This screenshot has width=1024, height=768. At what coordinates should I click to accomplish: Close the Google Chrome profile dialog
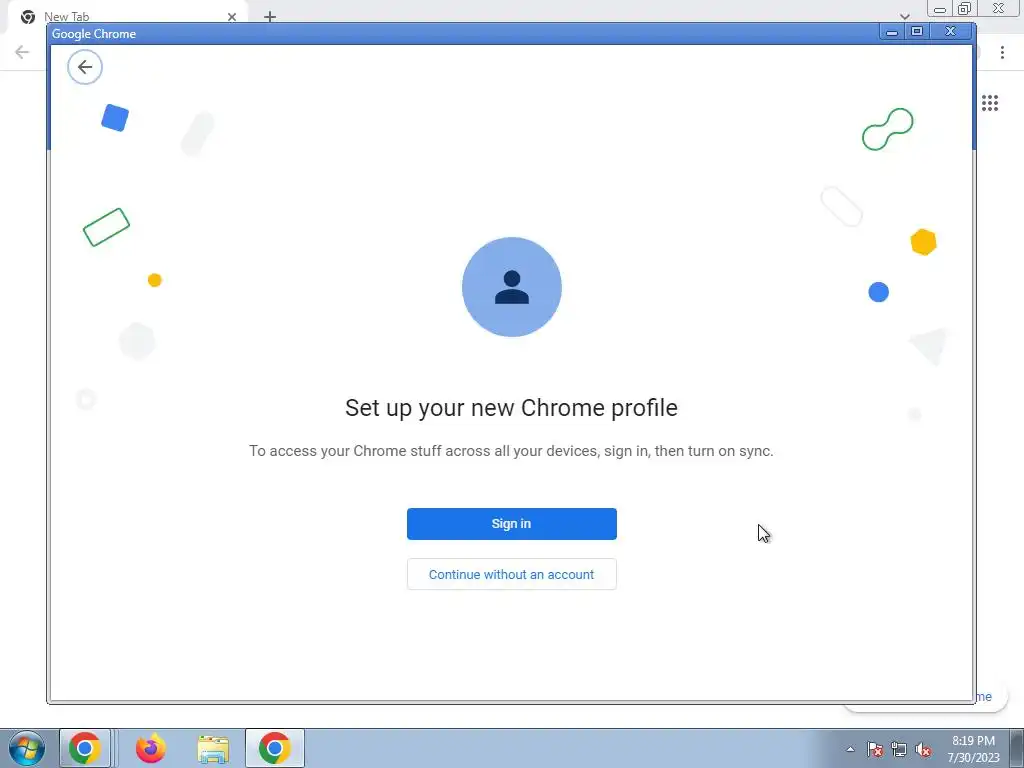coord(950,31)
